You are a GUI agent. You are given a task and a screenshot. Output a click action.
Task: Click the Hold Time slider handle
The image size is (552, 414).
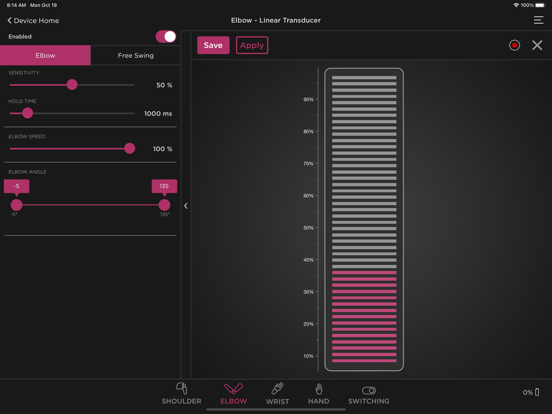coord(27,113)
